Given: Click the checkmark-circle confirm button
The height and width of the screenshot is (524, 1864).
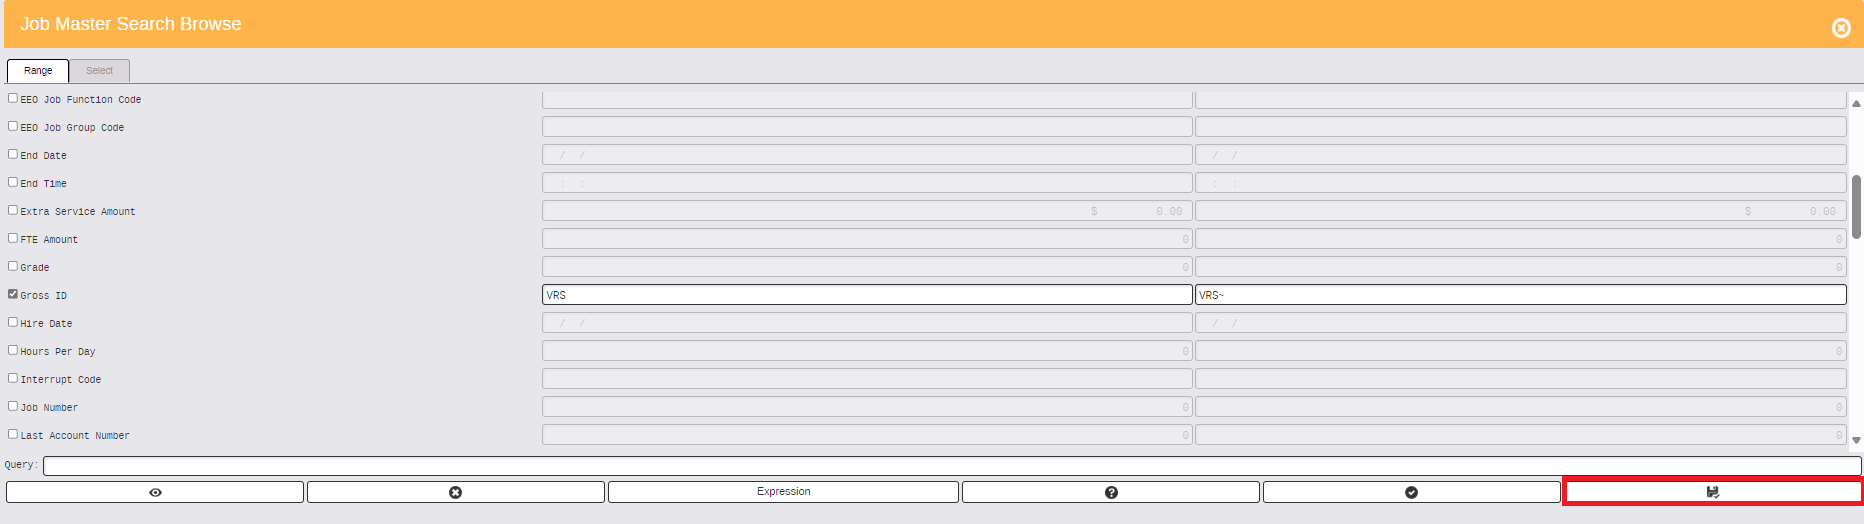Looking at the screenshot, I should pyautogui.click(x=1411, y=492).
